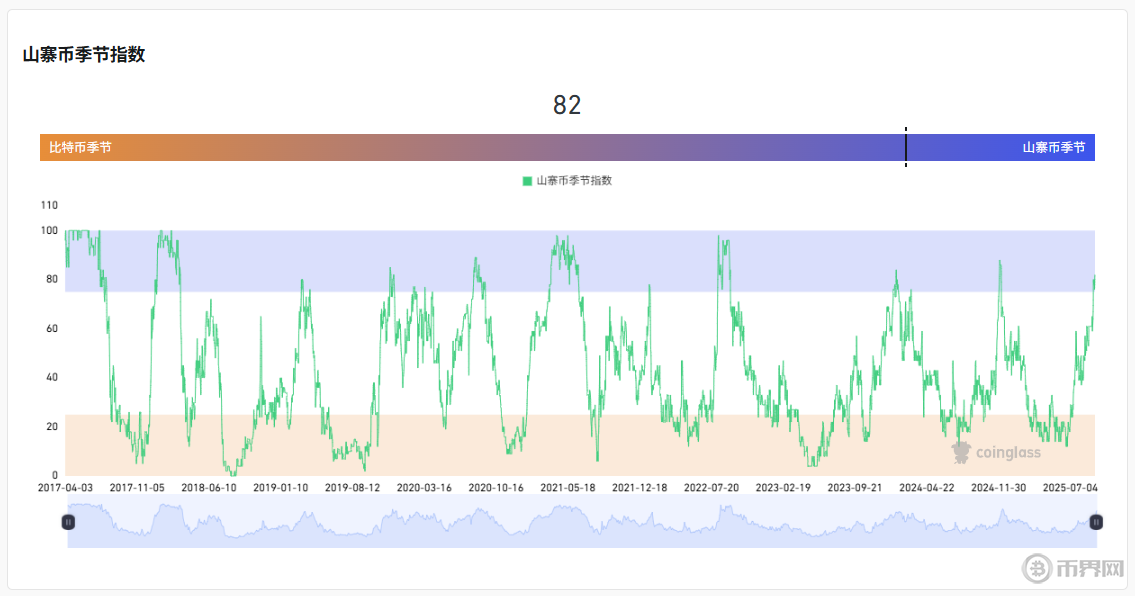Click the 2019-08-12 date axis label
This screenshot has height=596, width=1135.
click(x=353, y=488)
